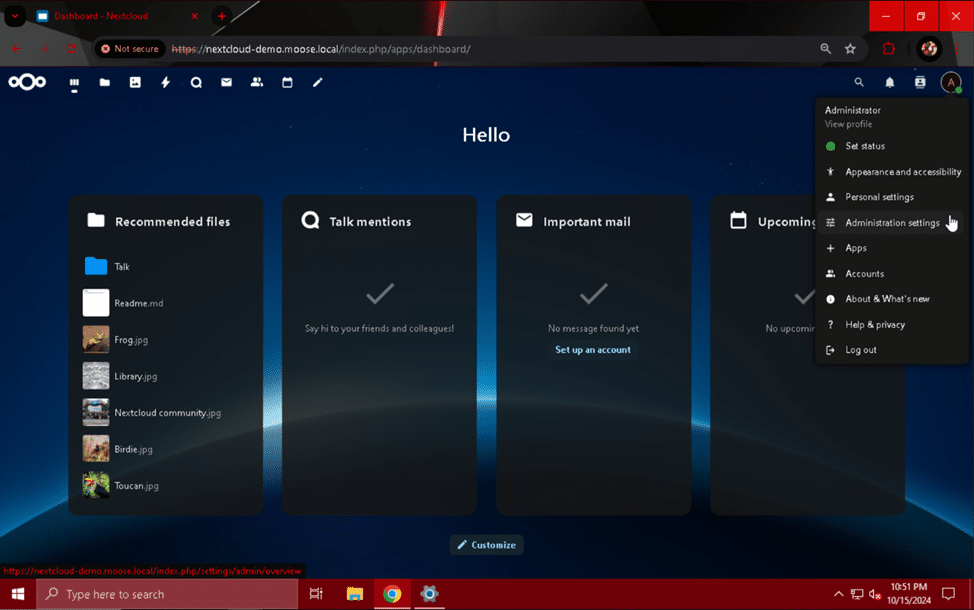Open the Chrome profile avatar

929,48
